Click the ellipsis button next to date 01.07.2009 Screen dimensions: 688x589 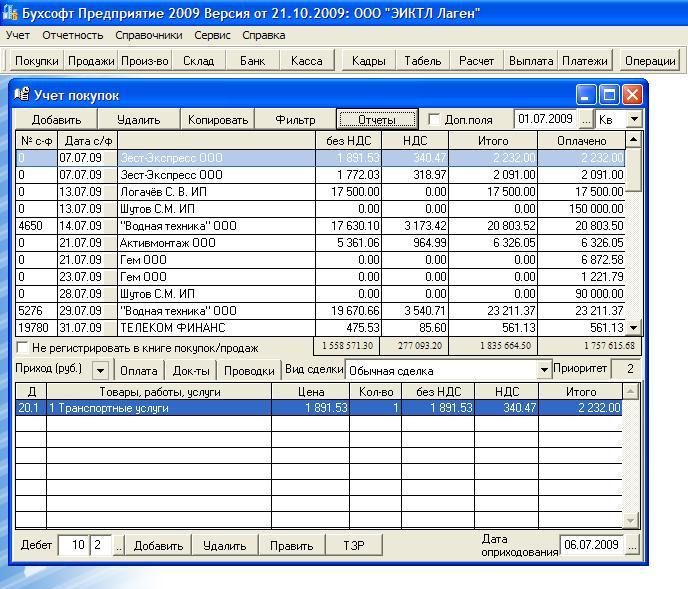(586, 120)
